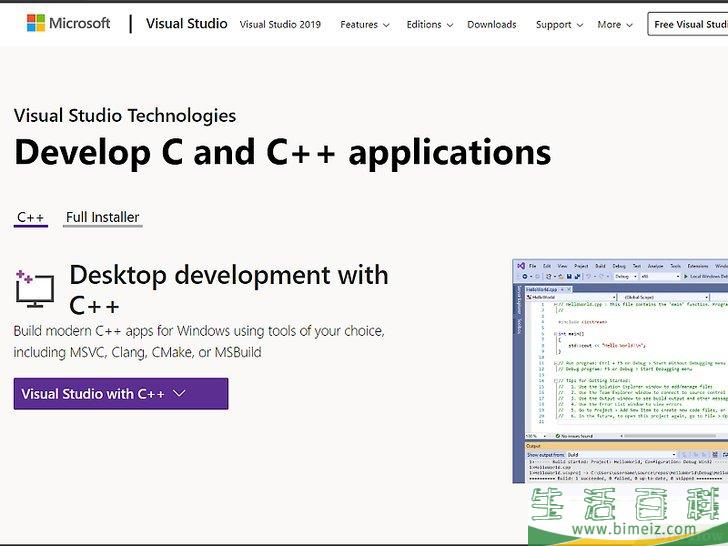Click the Visual Studio IDE screenshot thumbnail

(620, 371)
